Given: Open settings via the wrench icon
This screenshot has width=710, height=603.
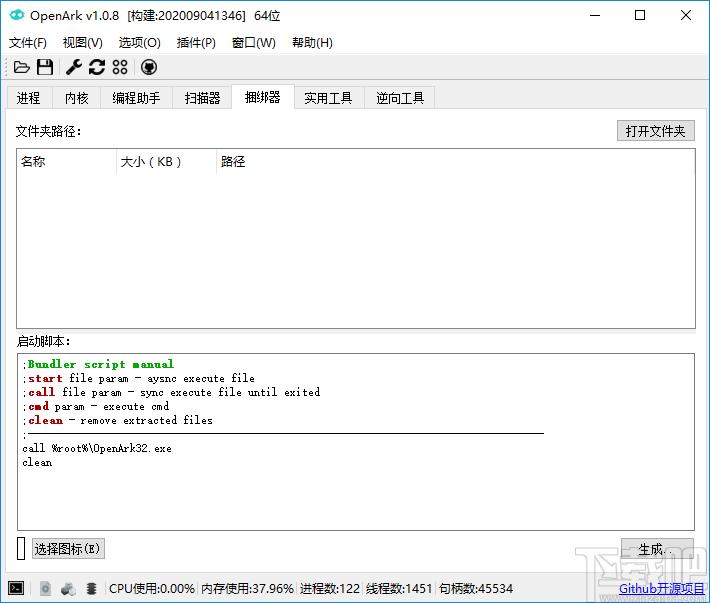Looking at the screenshot, I should coord(74,67).
